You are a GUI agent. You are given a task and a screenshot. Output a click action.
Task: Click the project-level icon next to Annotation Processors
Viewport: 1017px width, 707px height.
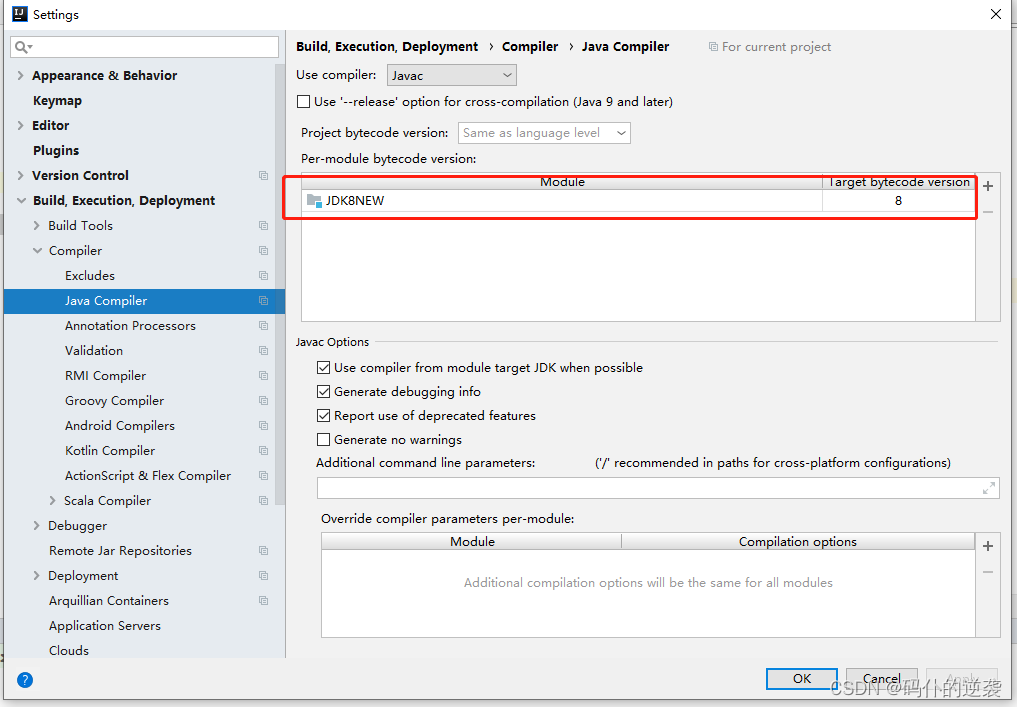[263, 325]
